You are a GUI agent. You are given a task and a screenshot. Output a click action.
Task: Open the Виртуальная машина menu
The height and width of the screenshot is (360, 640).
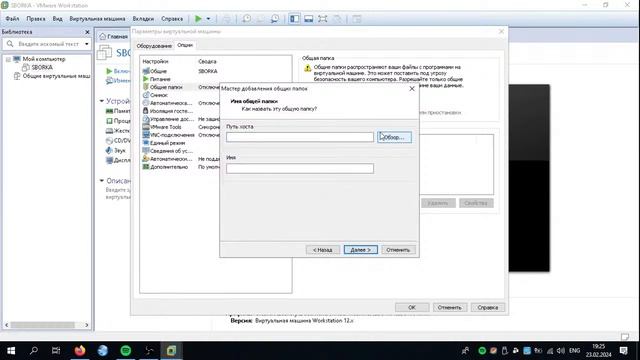click(x=97, y=19)
